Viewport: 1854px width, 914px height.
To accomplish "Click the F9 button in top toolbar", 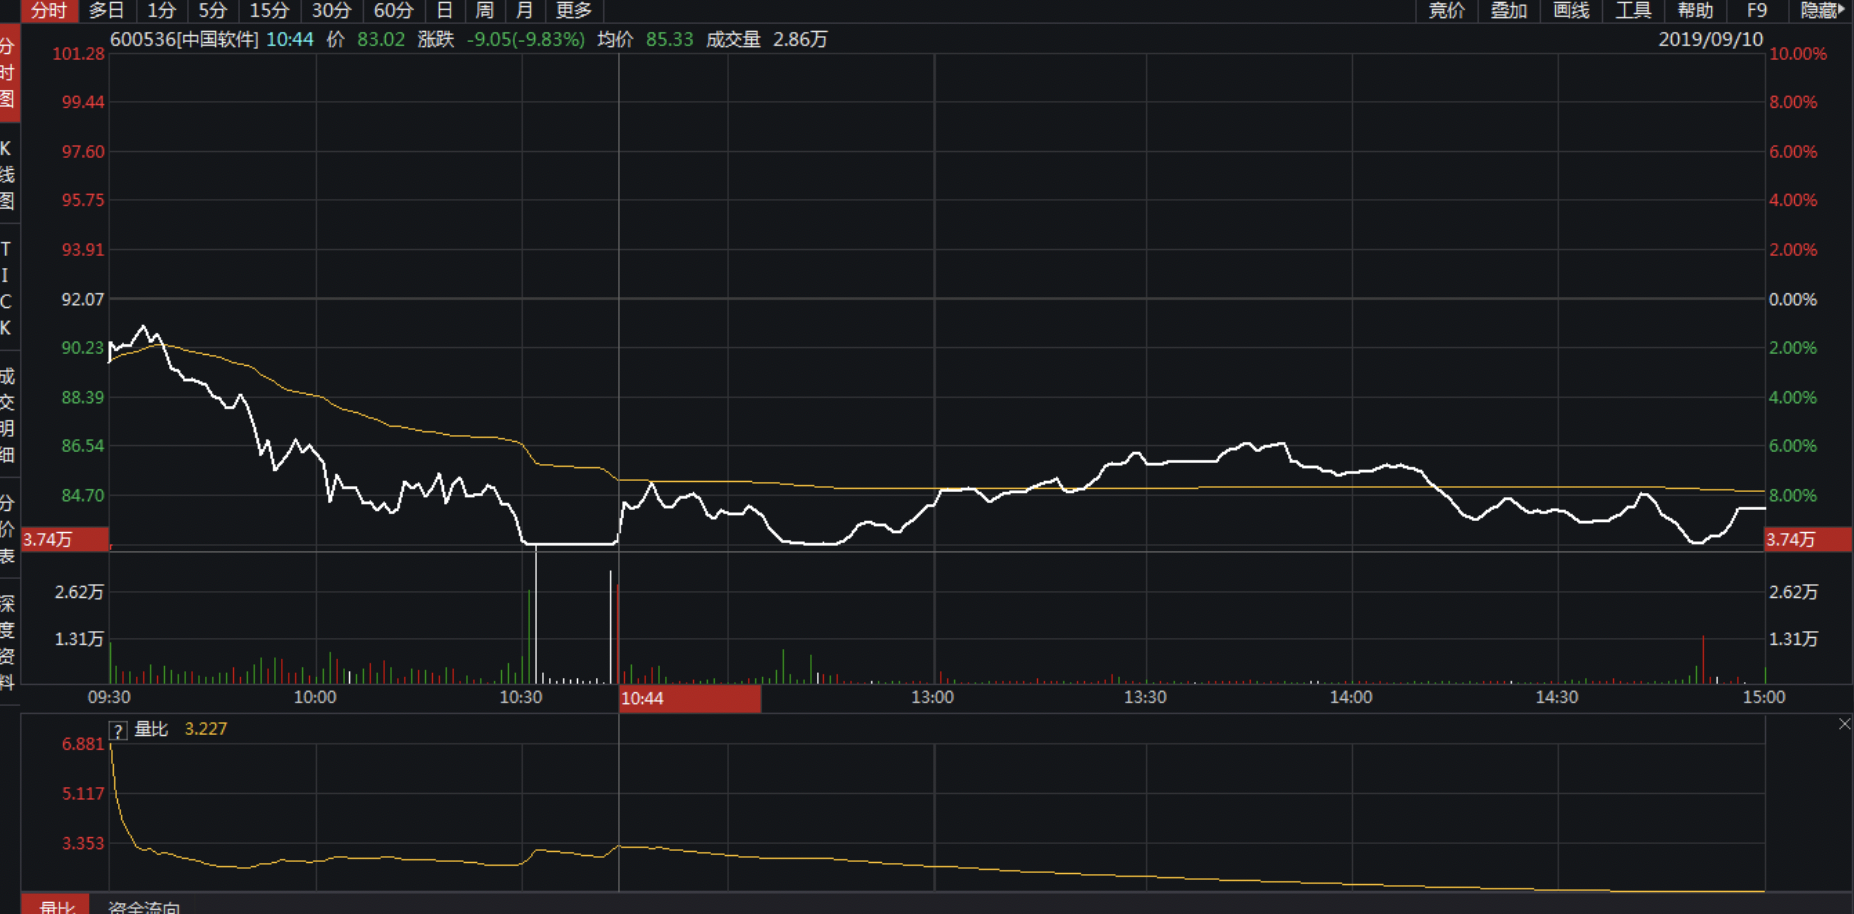I will pos(1756,11).
